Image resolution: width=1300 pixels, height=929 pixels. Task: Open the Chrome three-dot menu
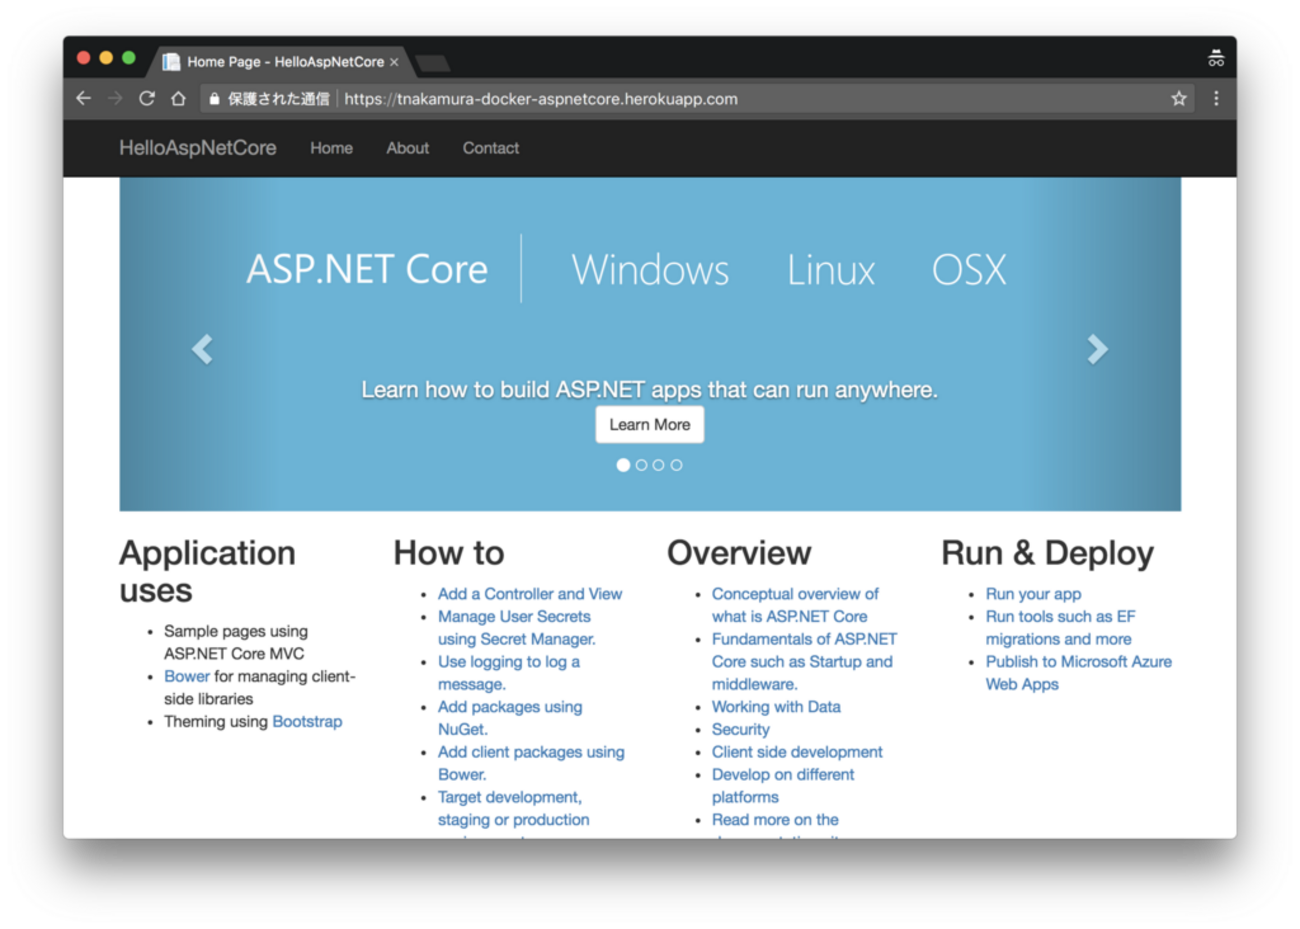coord(1216,98)
